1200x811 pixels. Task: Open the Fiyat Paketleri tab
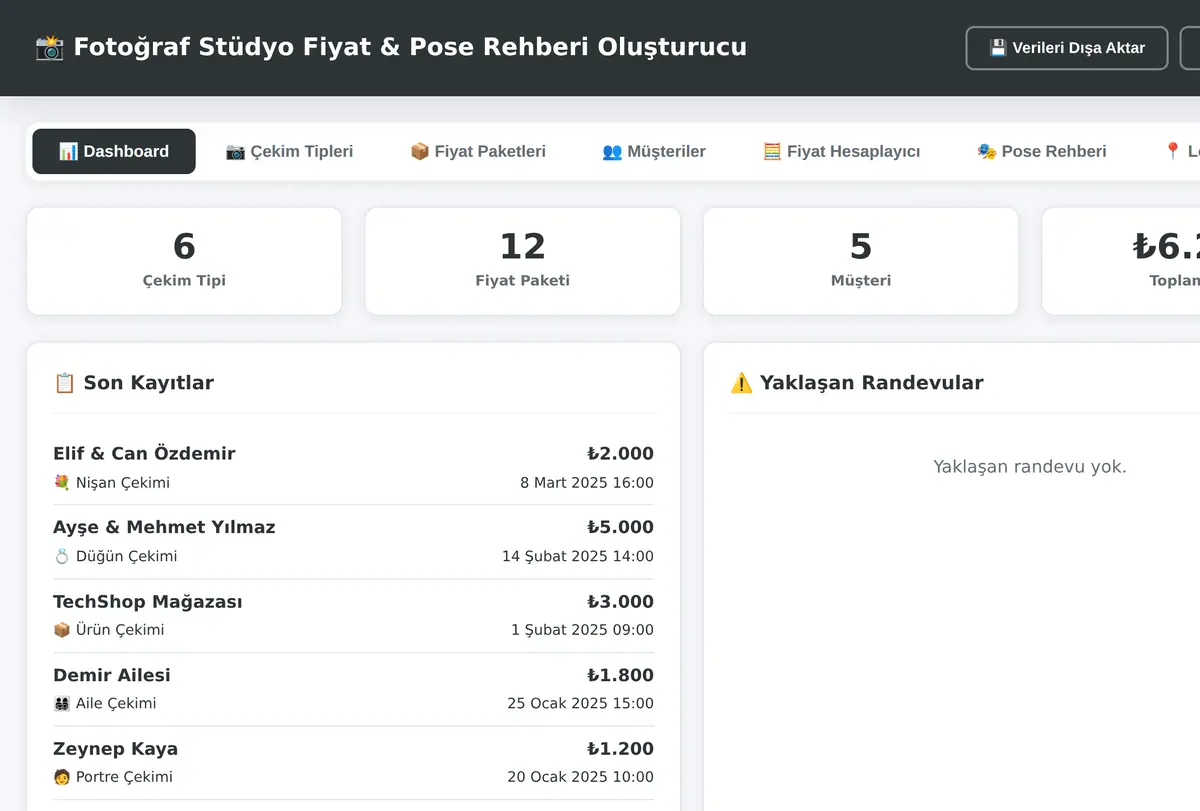(x=478, y=152)
